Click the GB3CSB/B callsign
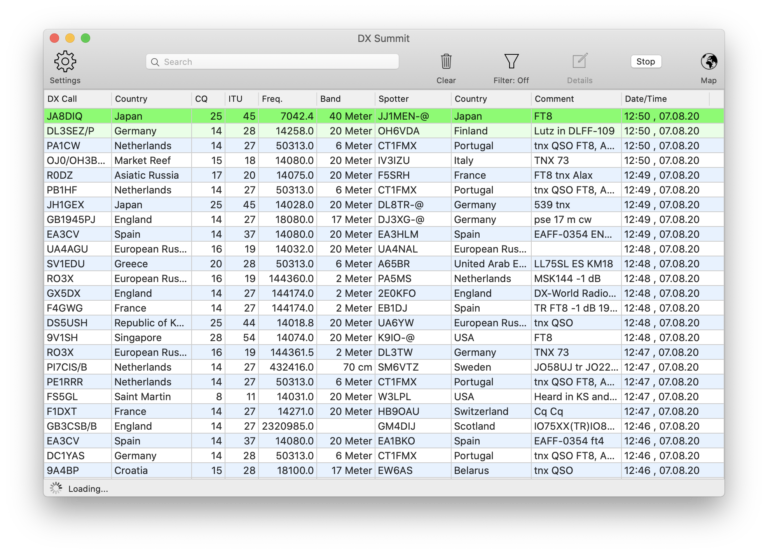The image size is (768, 554). point(71,426)
